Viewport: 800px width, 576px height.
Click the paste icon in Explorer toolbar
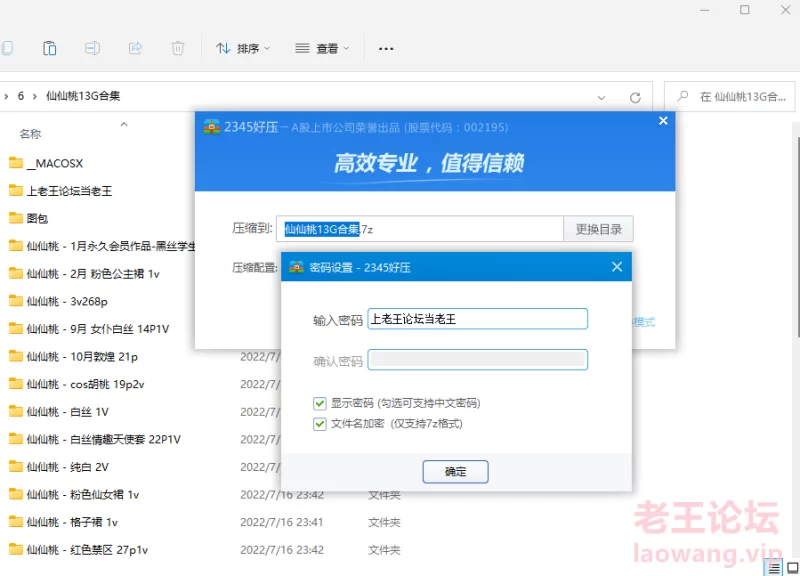(49, 48)
